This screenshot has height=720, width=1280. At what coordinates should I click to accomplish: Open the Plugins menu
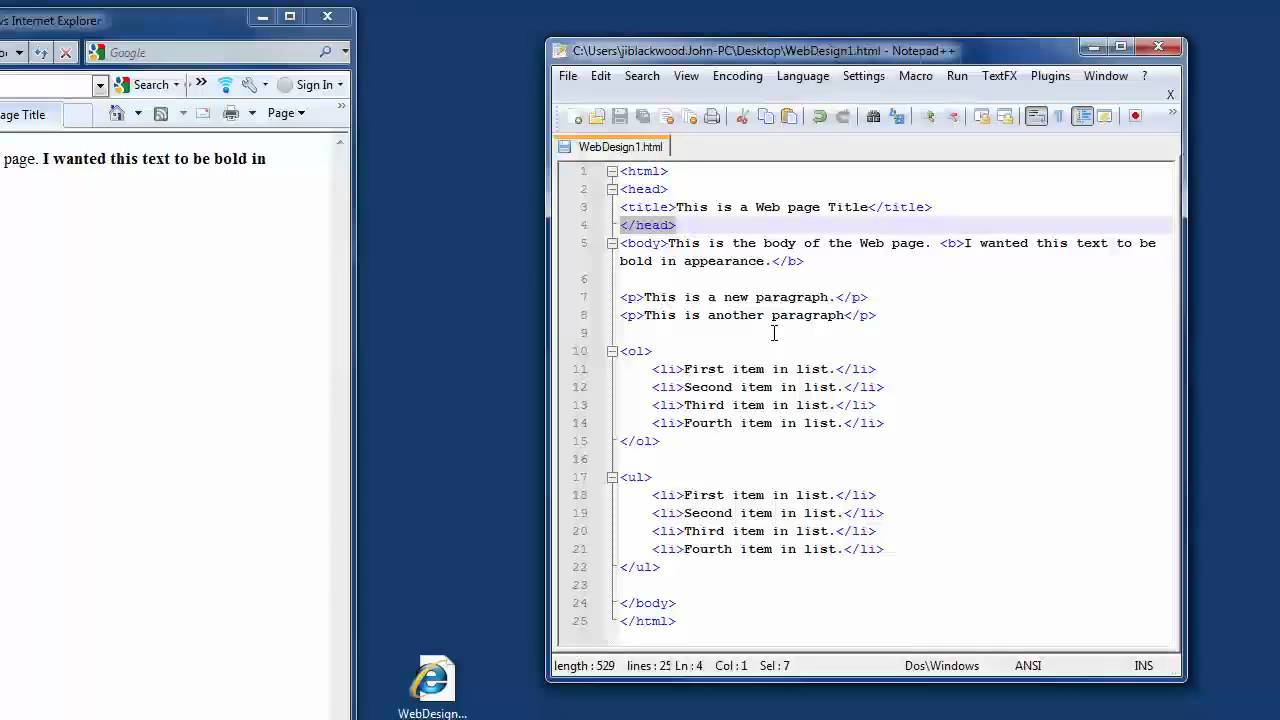[x=1050, y=76]
